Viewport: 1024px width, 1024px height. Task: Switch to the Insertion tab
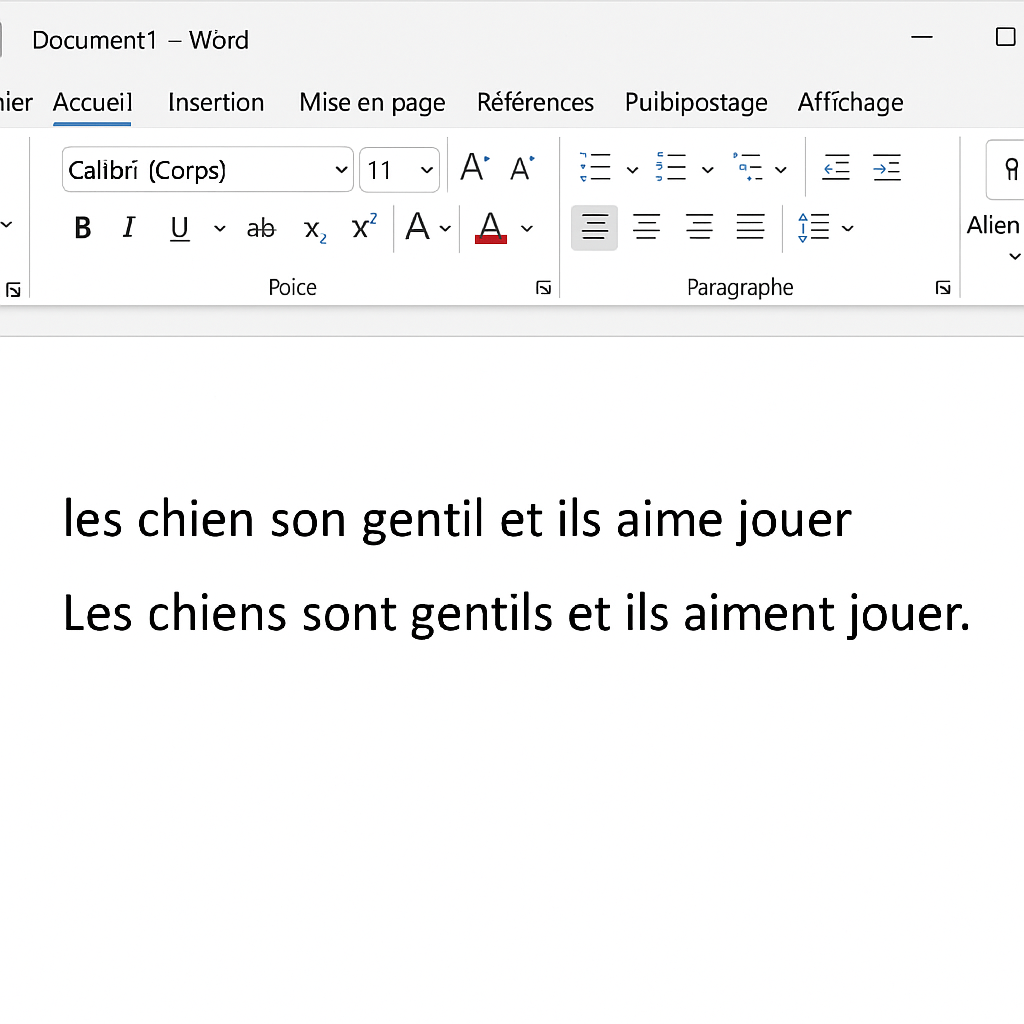coord(216,102)
